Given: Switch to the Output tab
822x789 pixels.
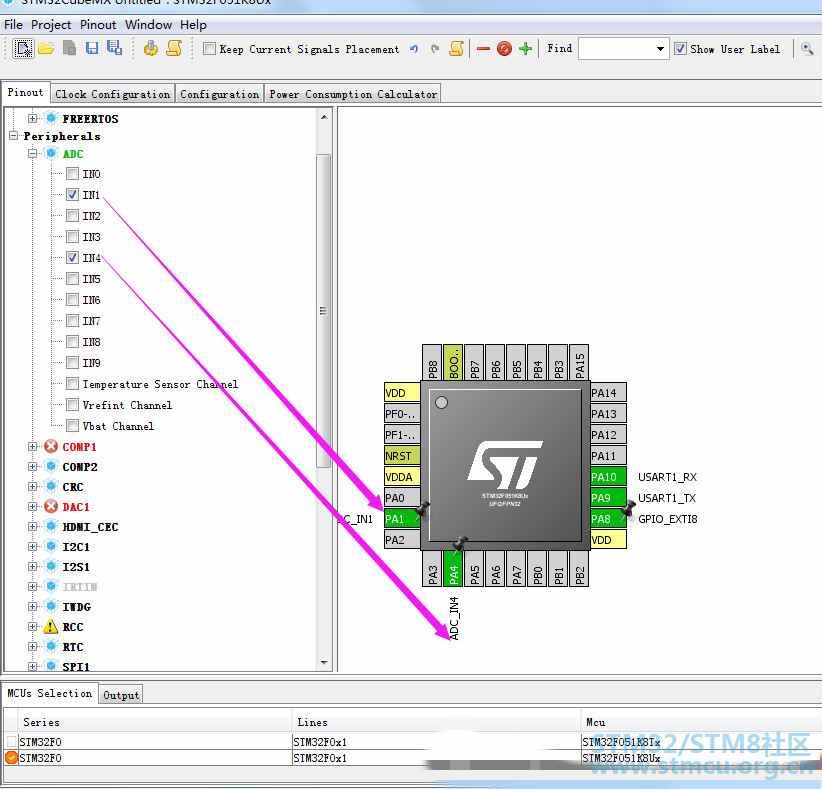Looking at the screenshot, I should coord(121,695).
